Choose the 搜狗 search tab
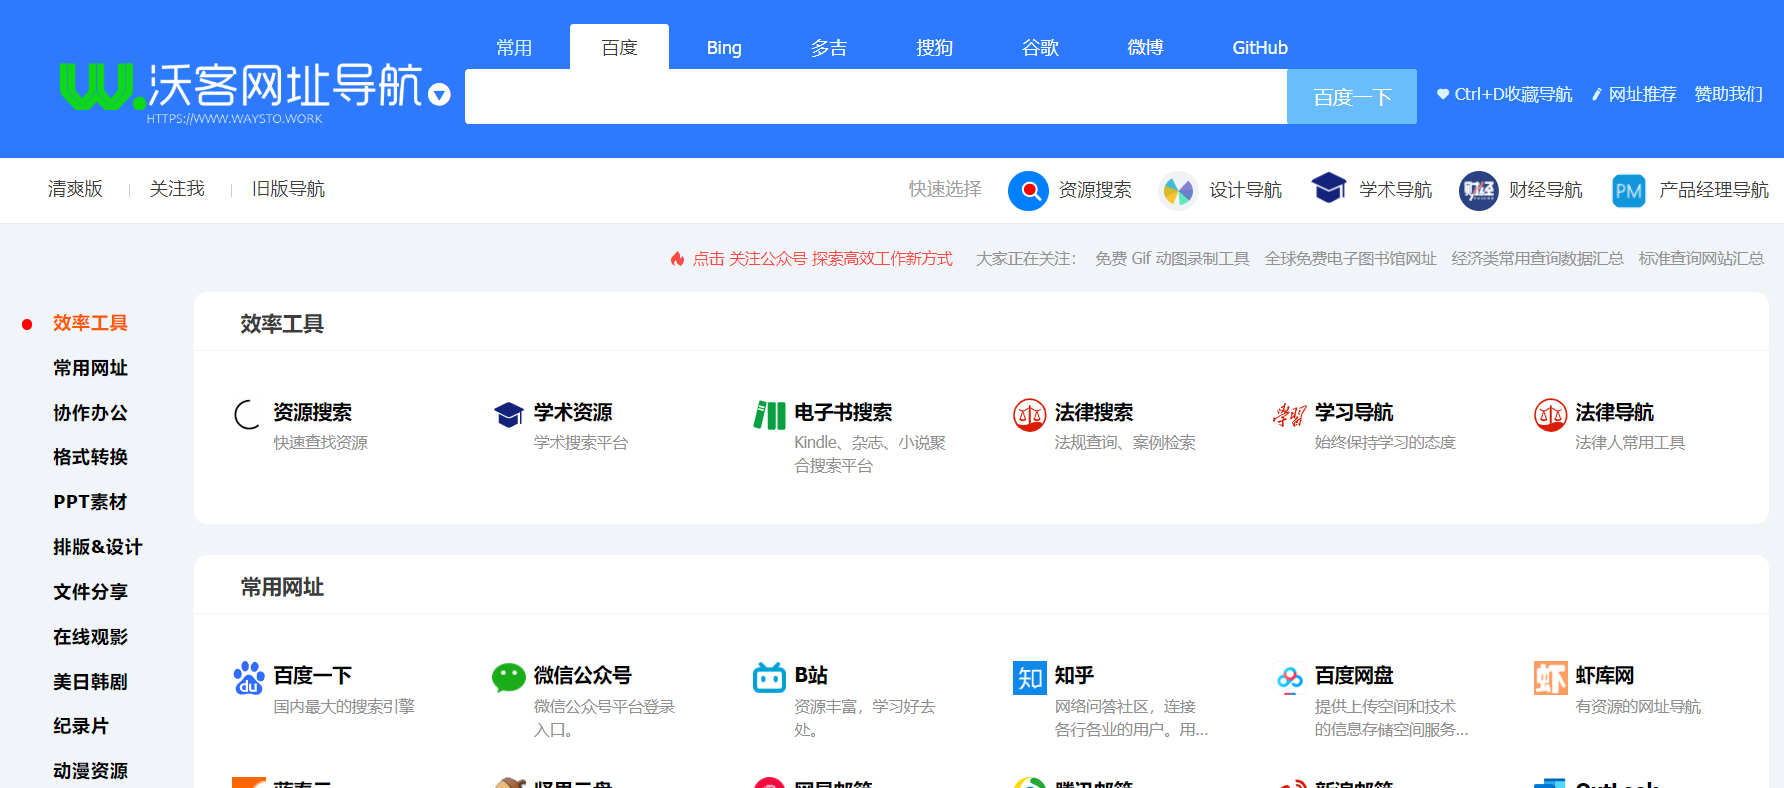The image size is (1784, 788). [x=934, y=47]
